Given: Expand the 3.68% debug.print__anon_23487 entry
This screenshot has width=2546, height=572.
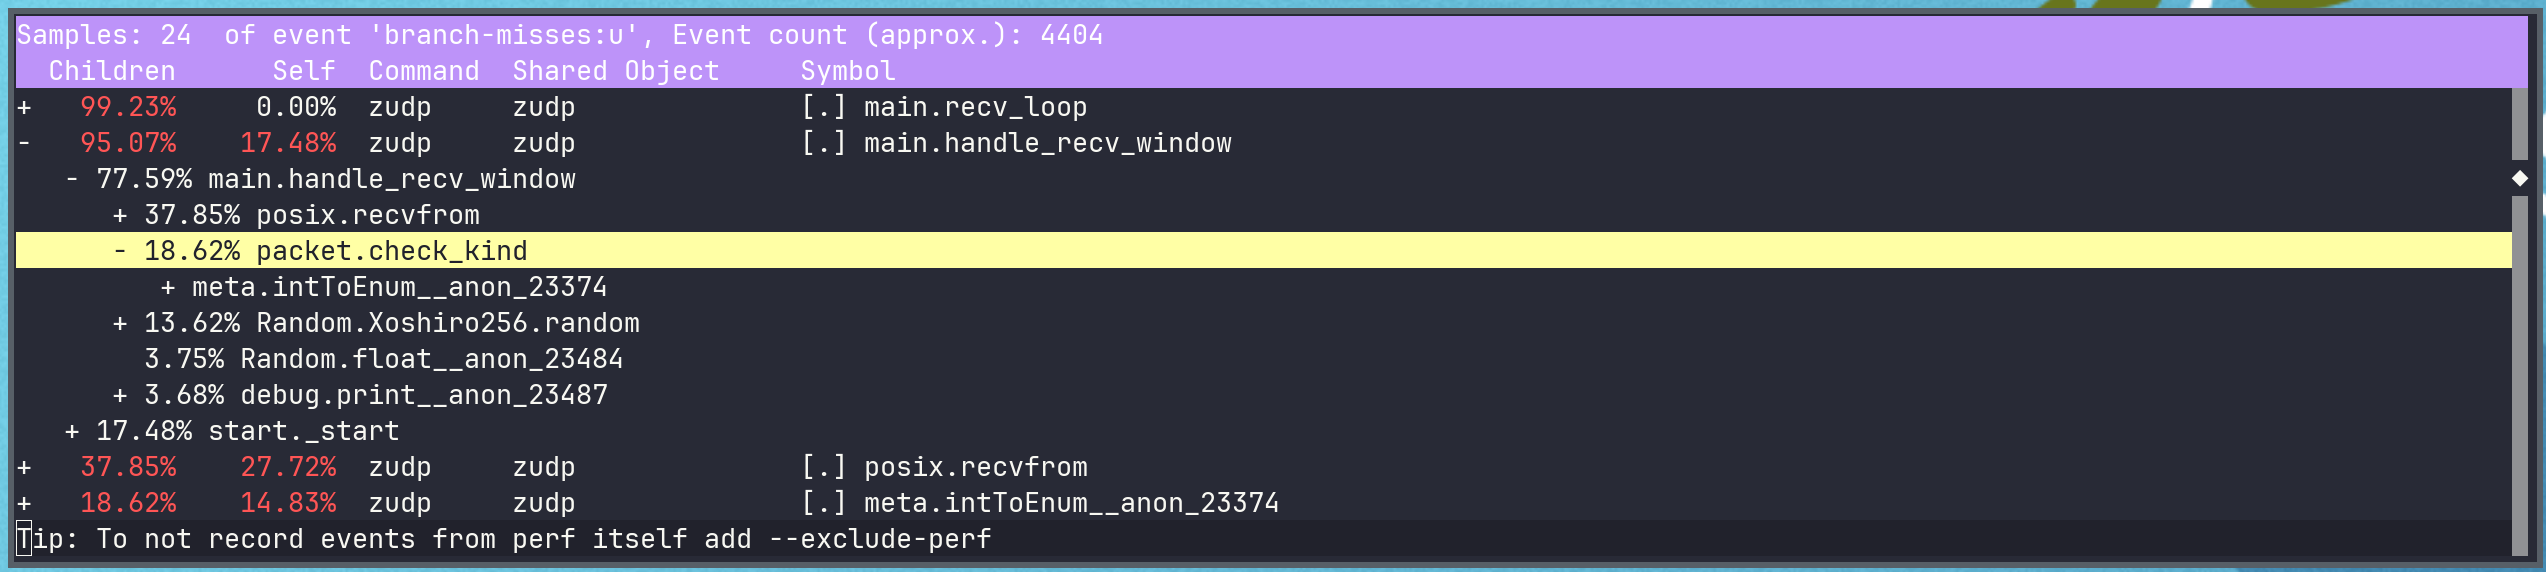Looking at the screenshot, I should pyautogui.click(x=120, y=395).
